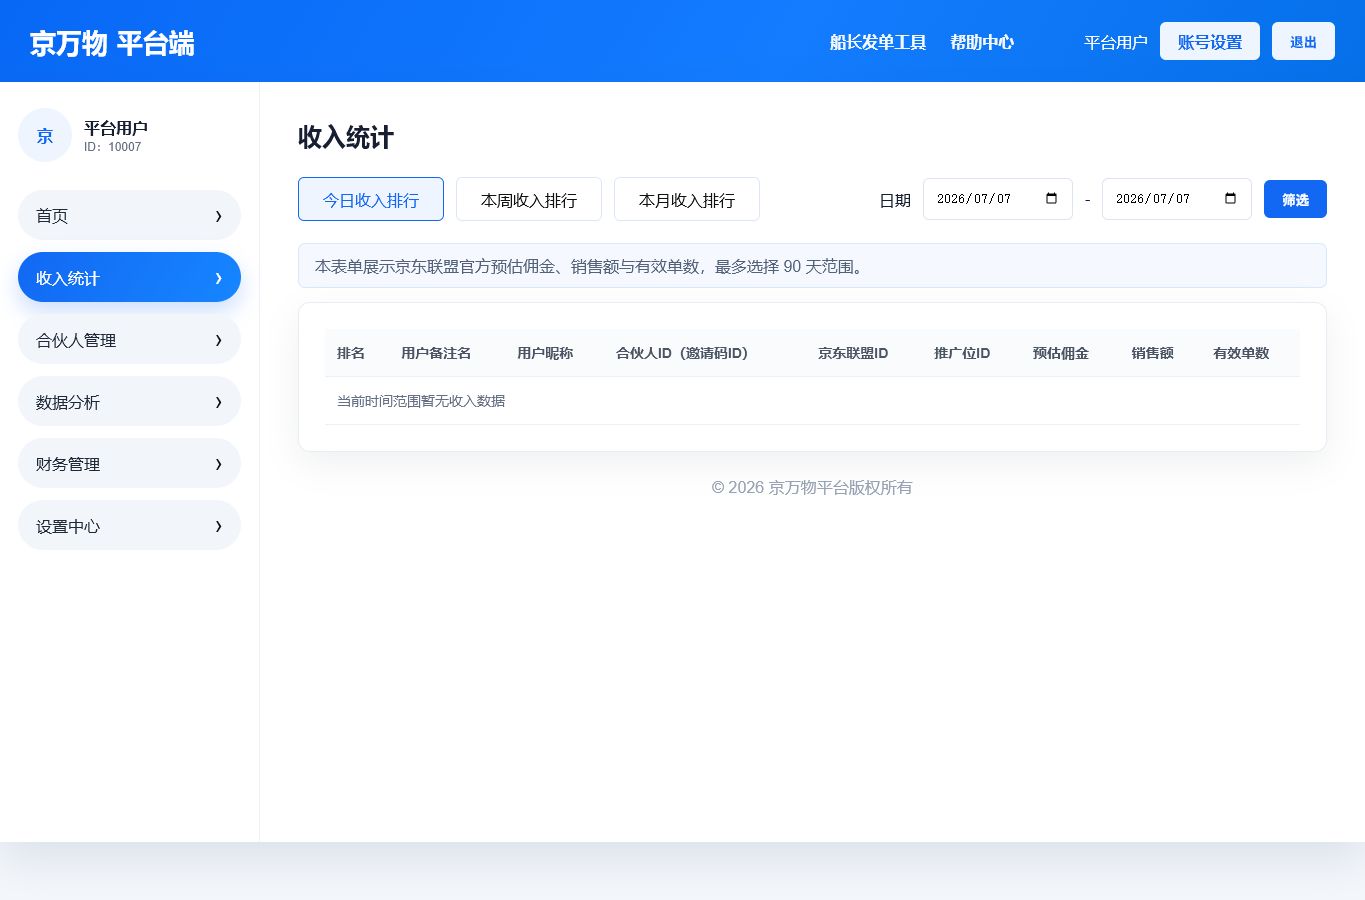Click the 合伙人ID（邀请码ID） column header

point(683,353)
